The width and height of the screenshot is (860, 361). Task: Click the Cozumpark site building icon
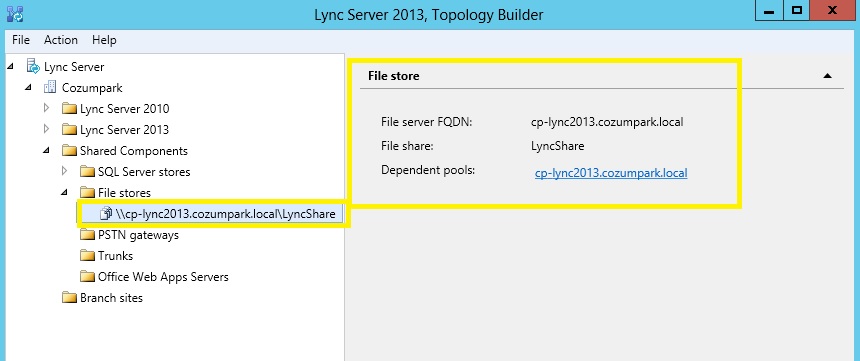[x=50, y=87]
